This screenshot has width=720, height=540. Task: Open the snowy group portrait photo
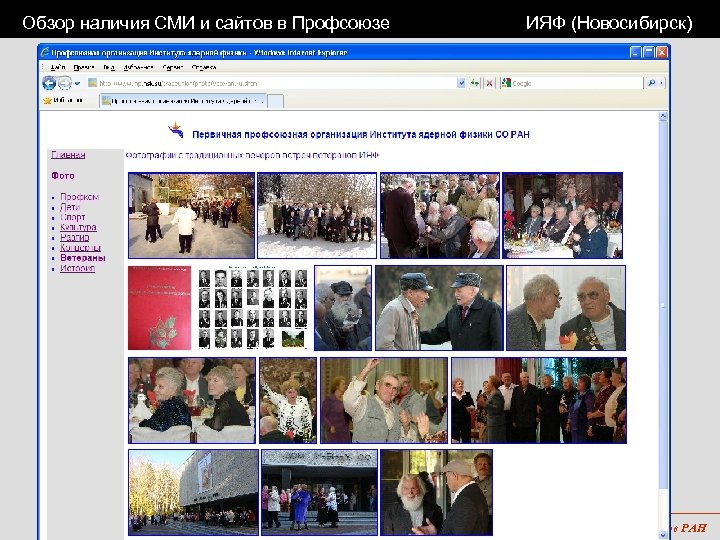pyautogui.click(x=316, y=215)
